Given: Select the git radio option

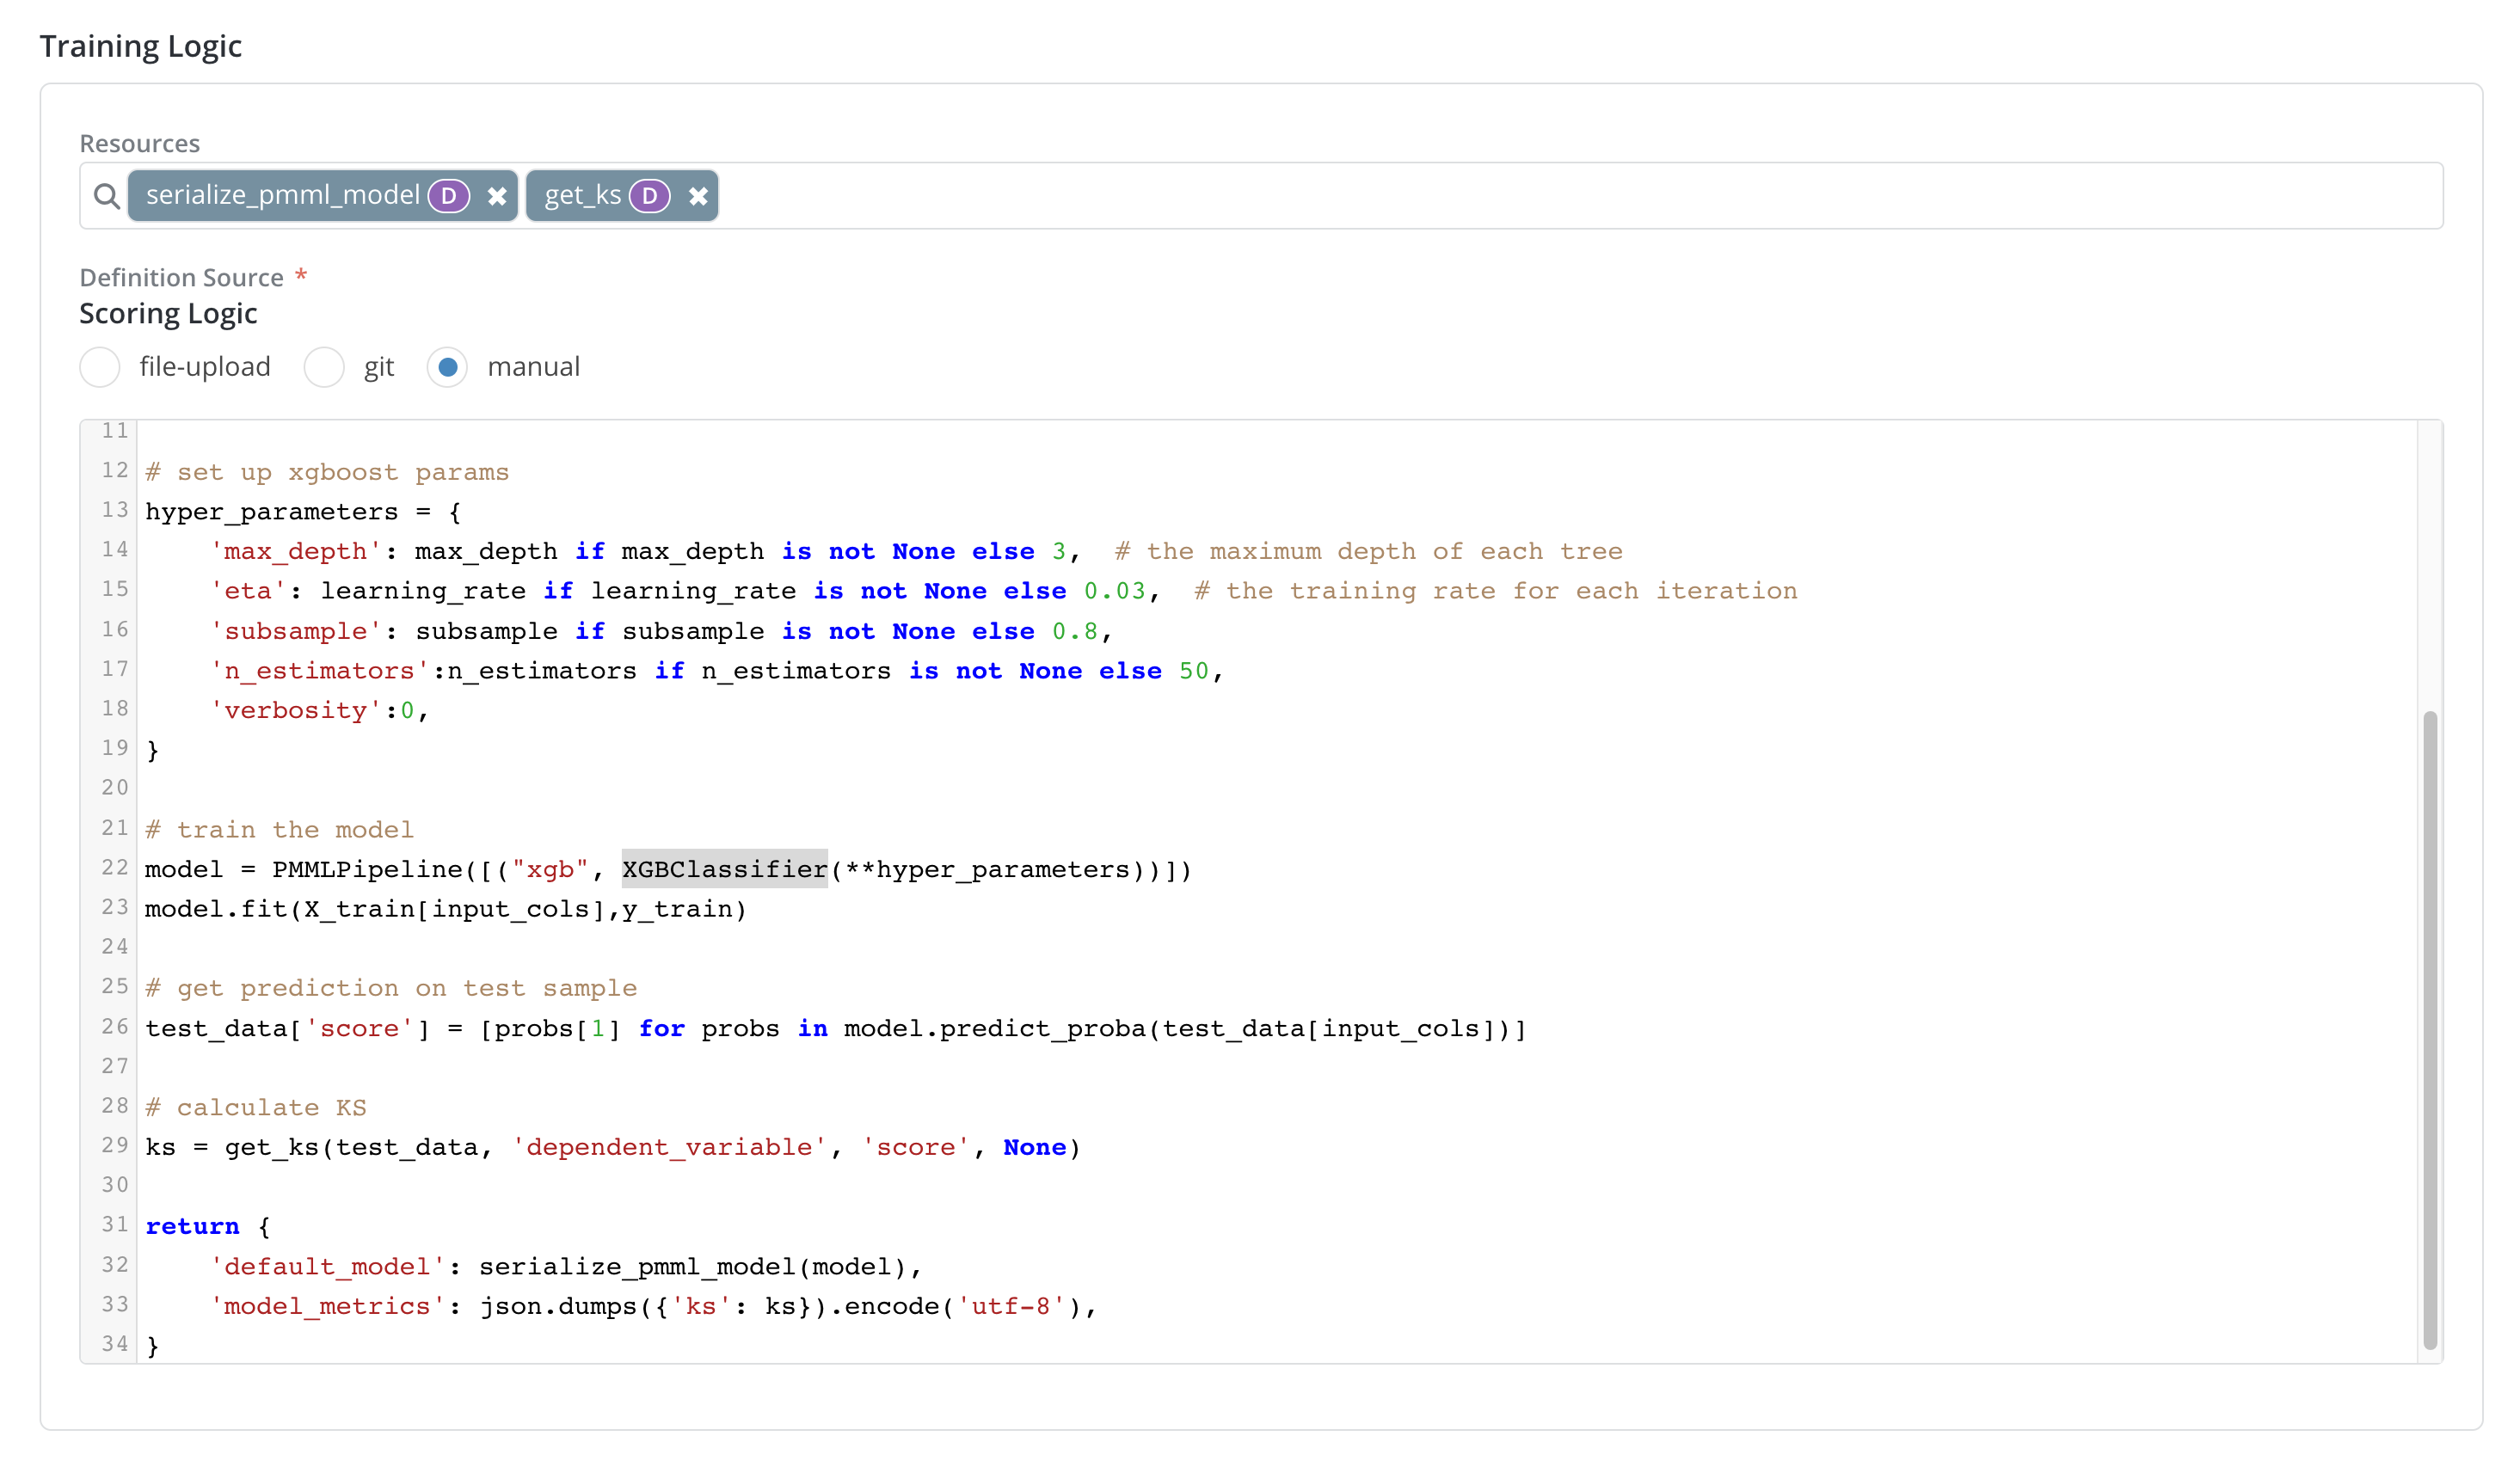Looking at the screenshot, I should point(324,367).
